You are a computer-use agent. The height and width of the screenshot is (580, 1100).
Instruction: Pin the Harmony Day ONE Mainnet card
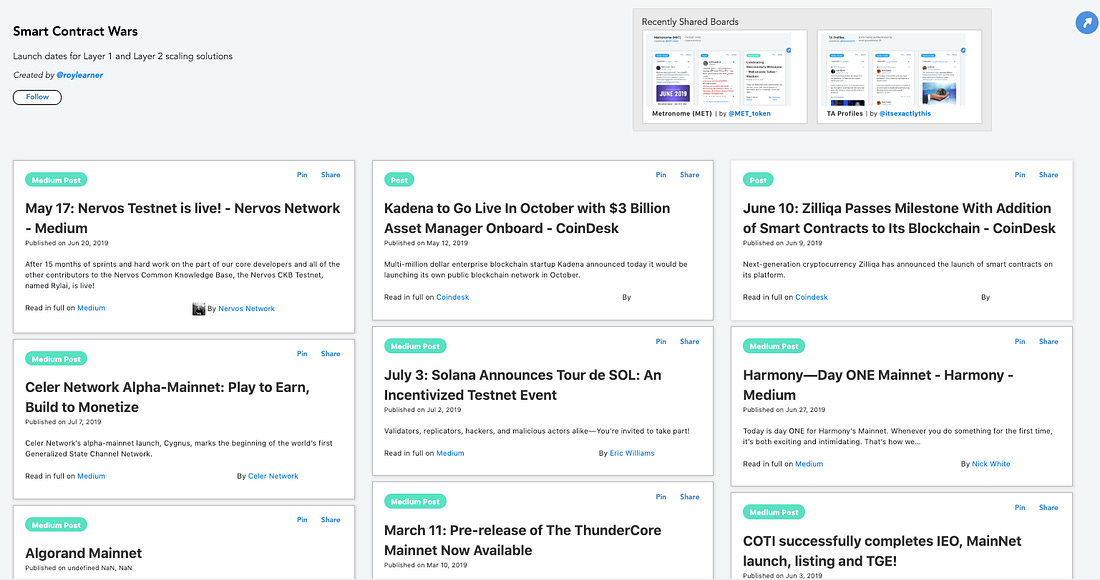(x=1020, y=342)
